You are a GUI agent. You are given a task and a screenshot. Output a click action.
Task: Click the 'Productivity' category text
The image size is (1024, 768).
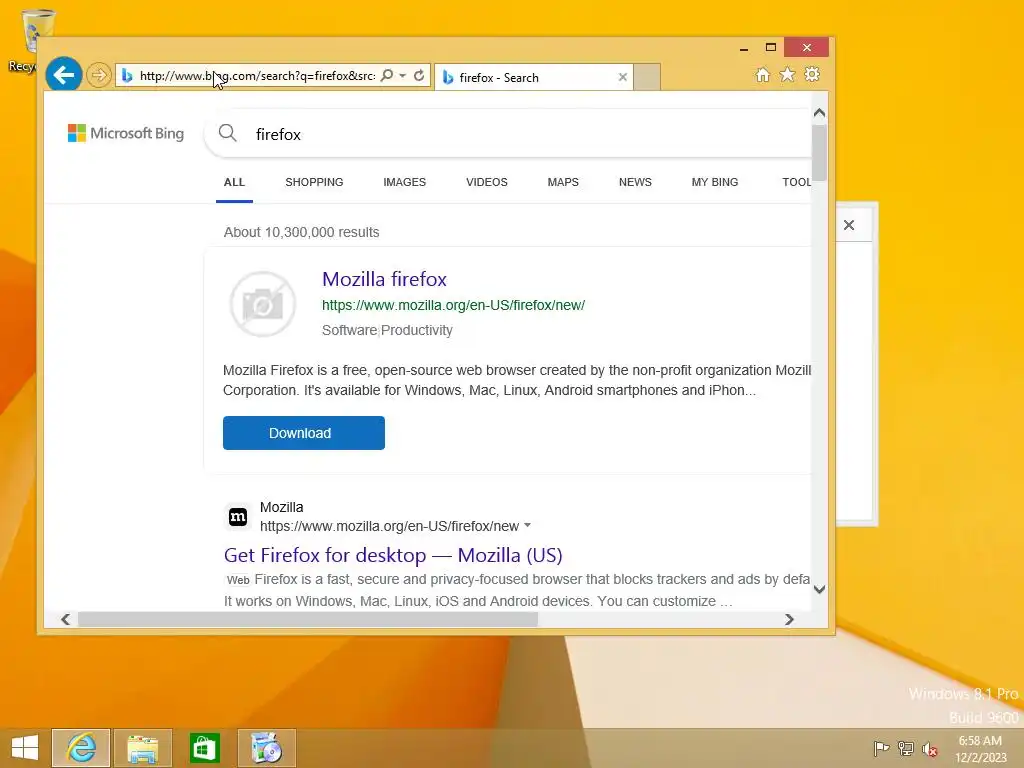[417, 330]
